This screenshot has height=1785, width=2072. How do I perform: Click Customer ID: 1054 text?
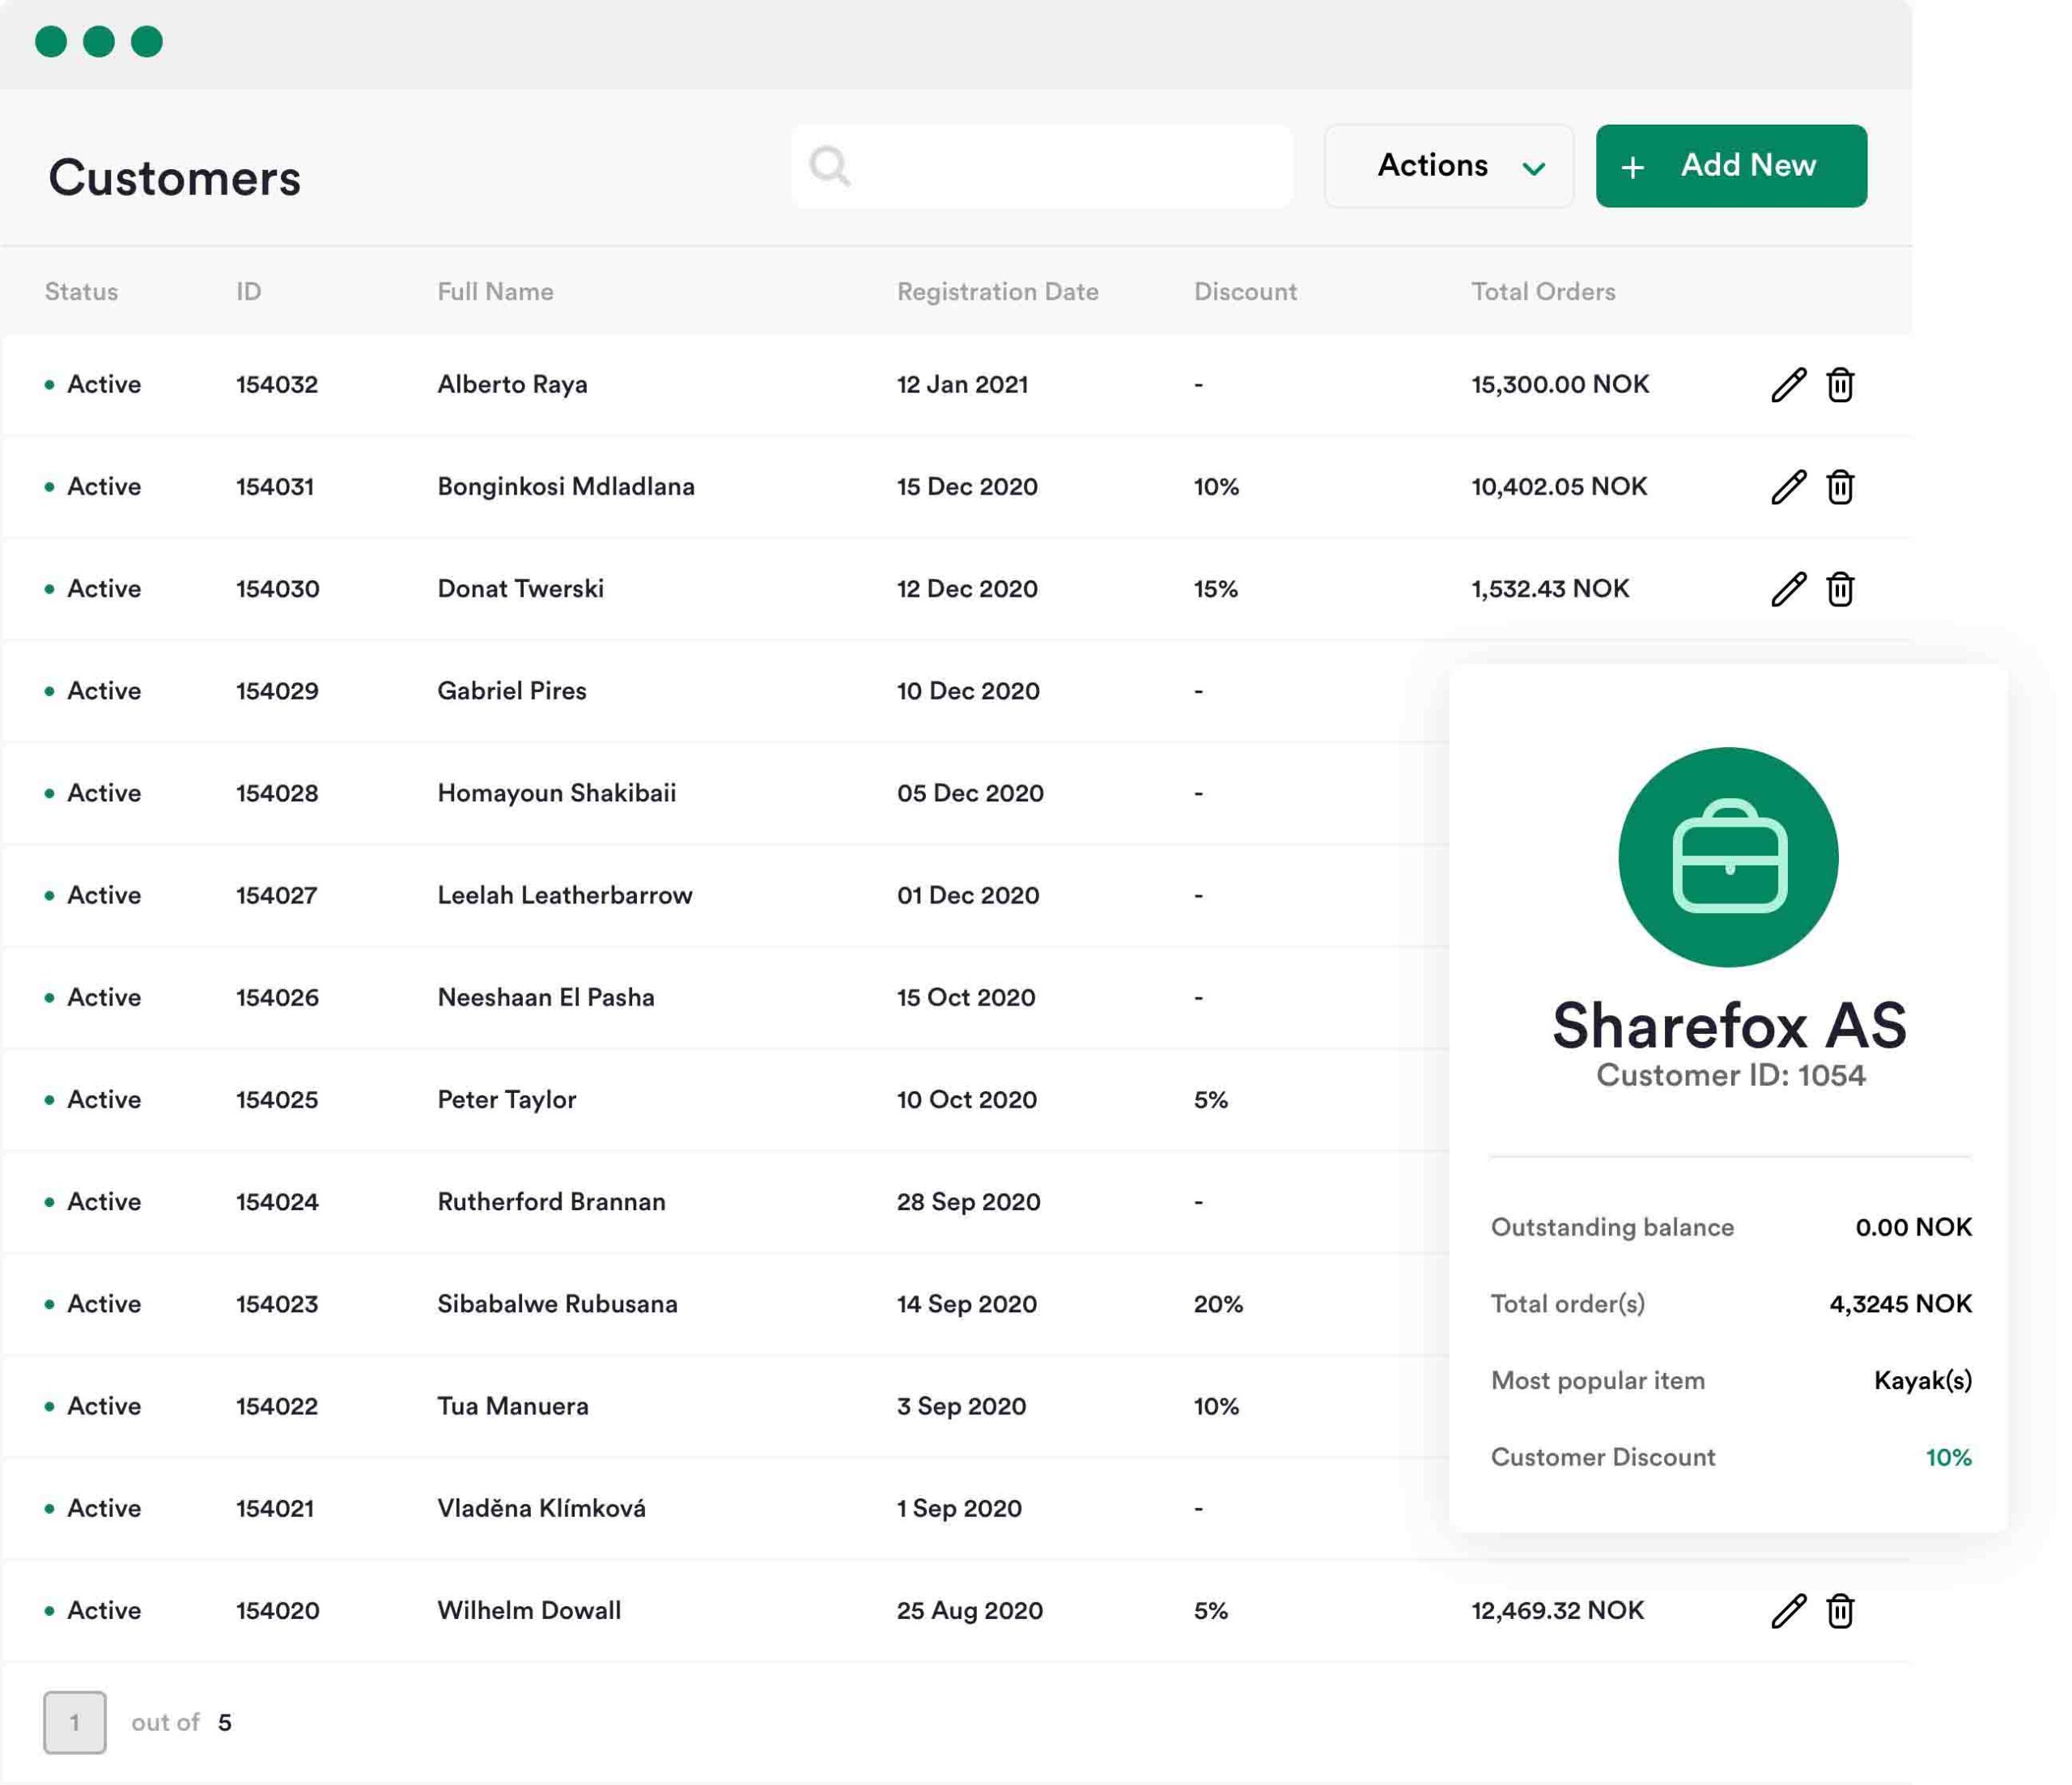pos(1731,1075)
